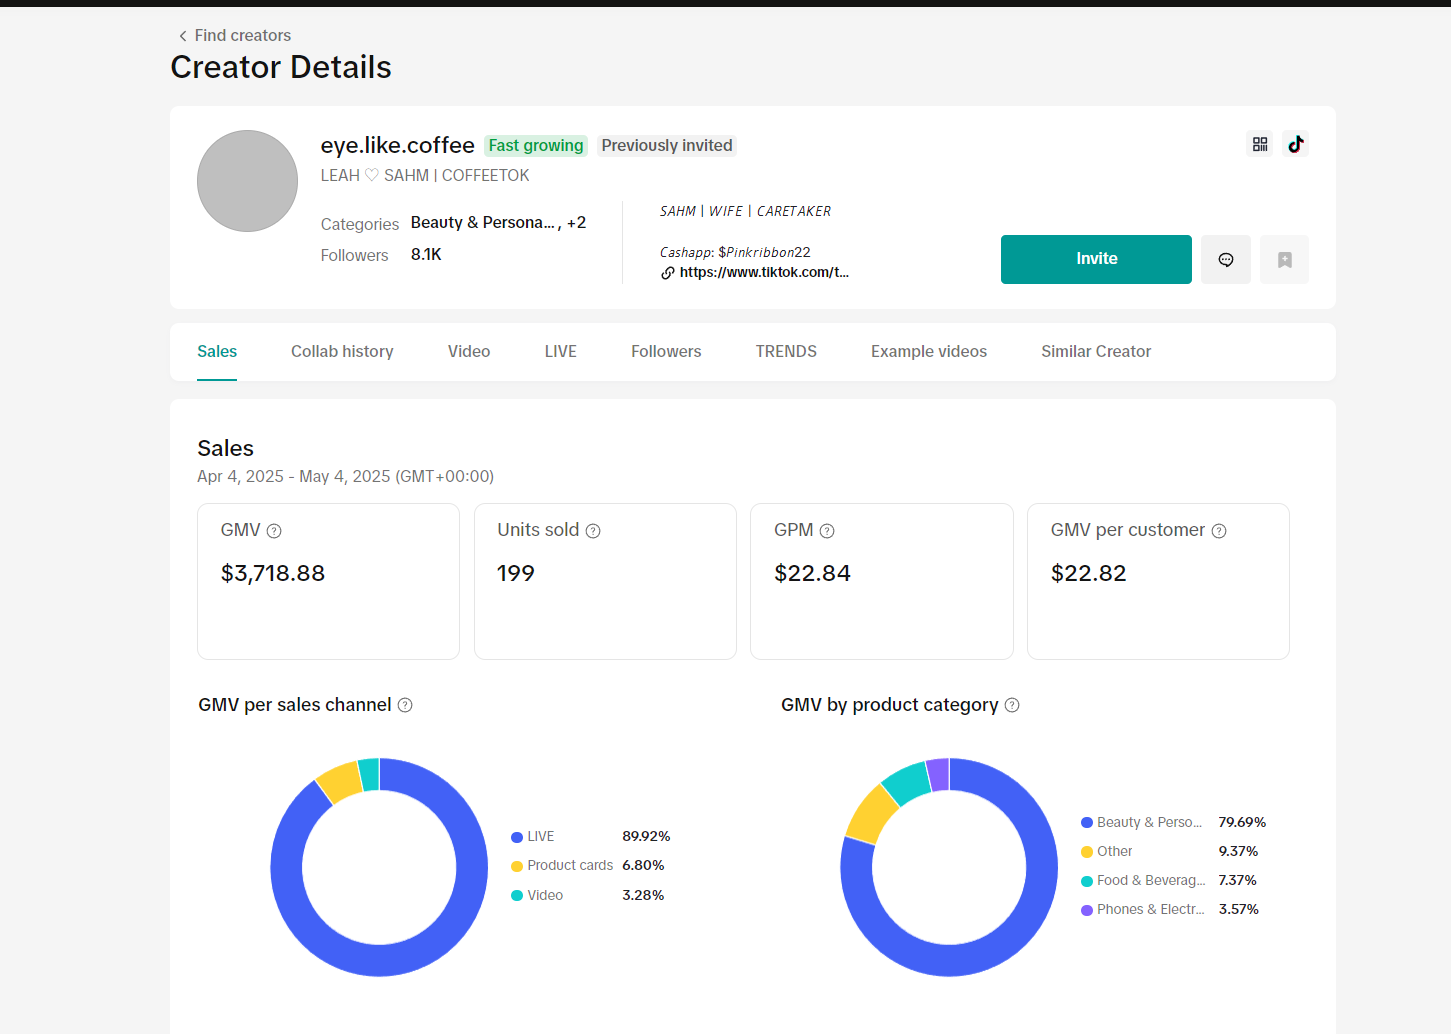Go back to Find creators
The height and width of the screenshot is (1034, 1451).
(x=234, y=35)
